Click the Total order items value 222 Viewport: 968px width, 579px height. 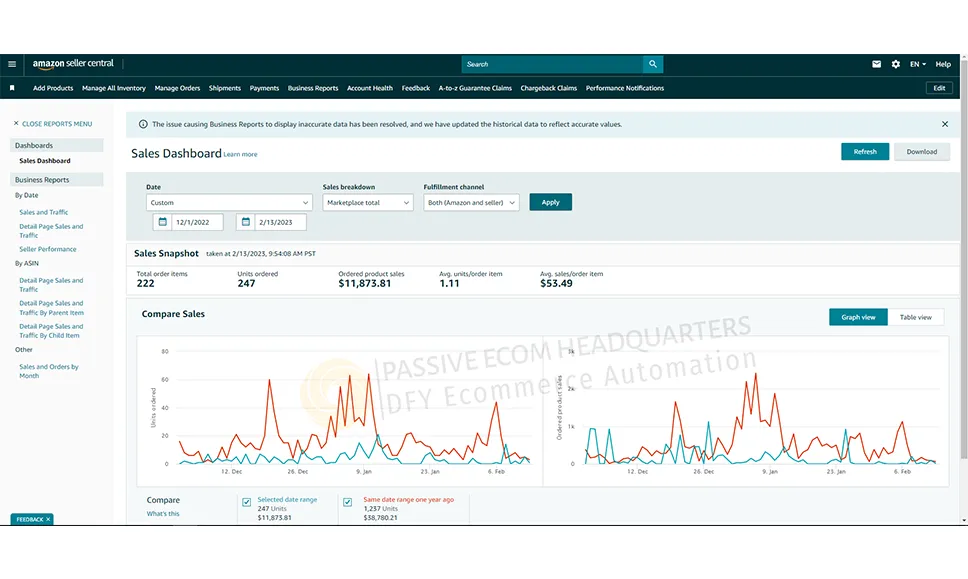146,284
